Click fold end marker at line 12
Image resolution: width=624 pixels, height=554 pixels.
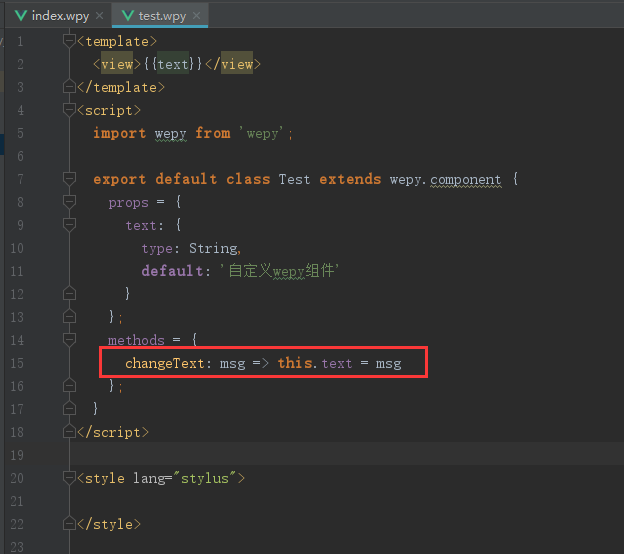click(x=69, y=293)
